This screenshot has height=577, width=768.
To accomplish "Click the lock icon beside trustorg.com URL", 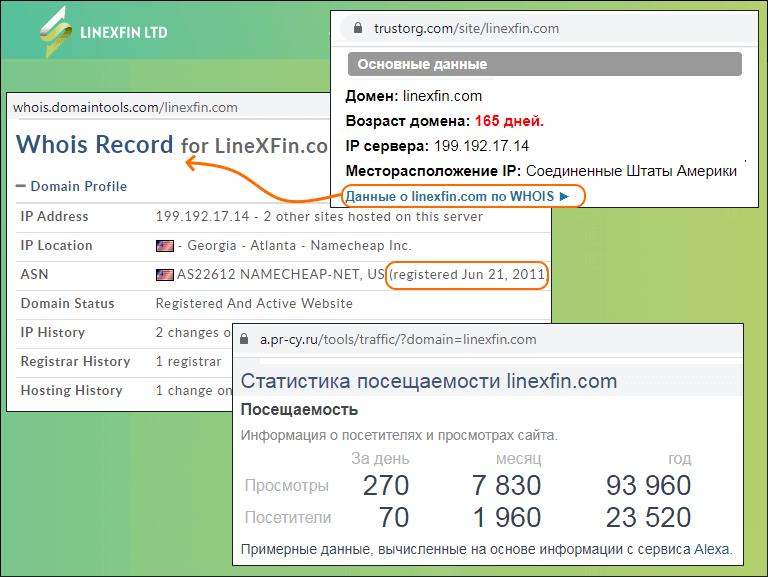I will coord(348,27).
